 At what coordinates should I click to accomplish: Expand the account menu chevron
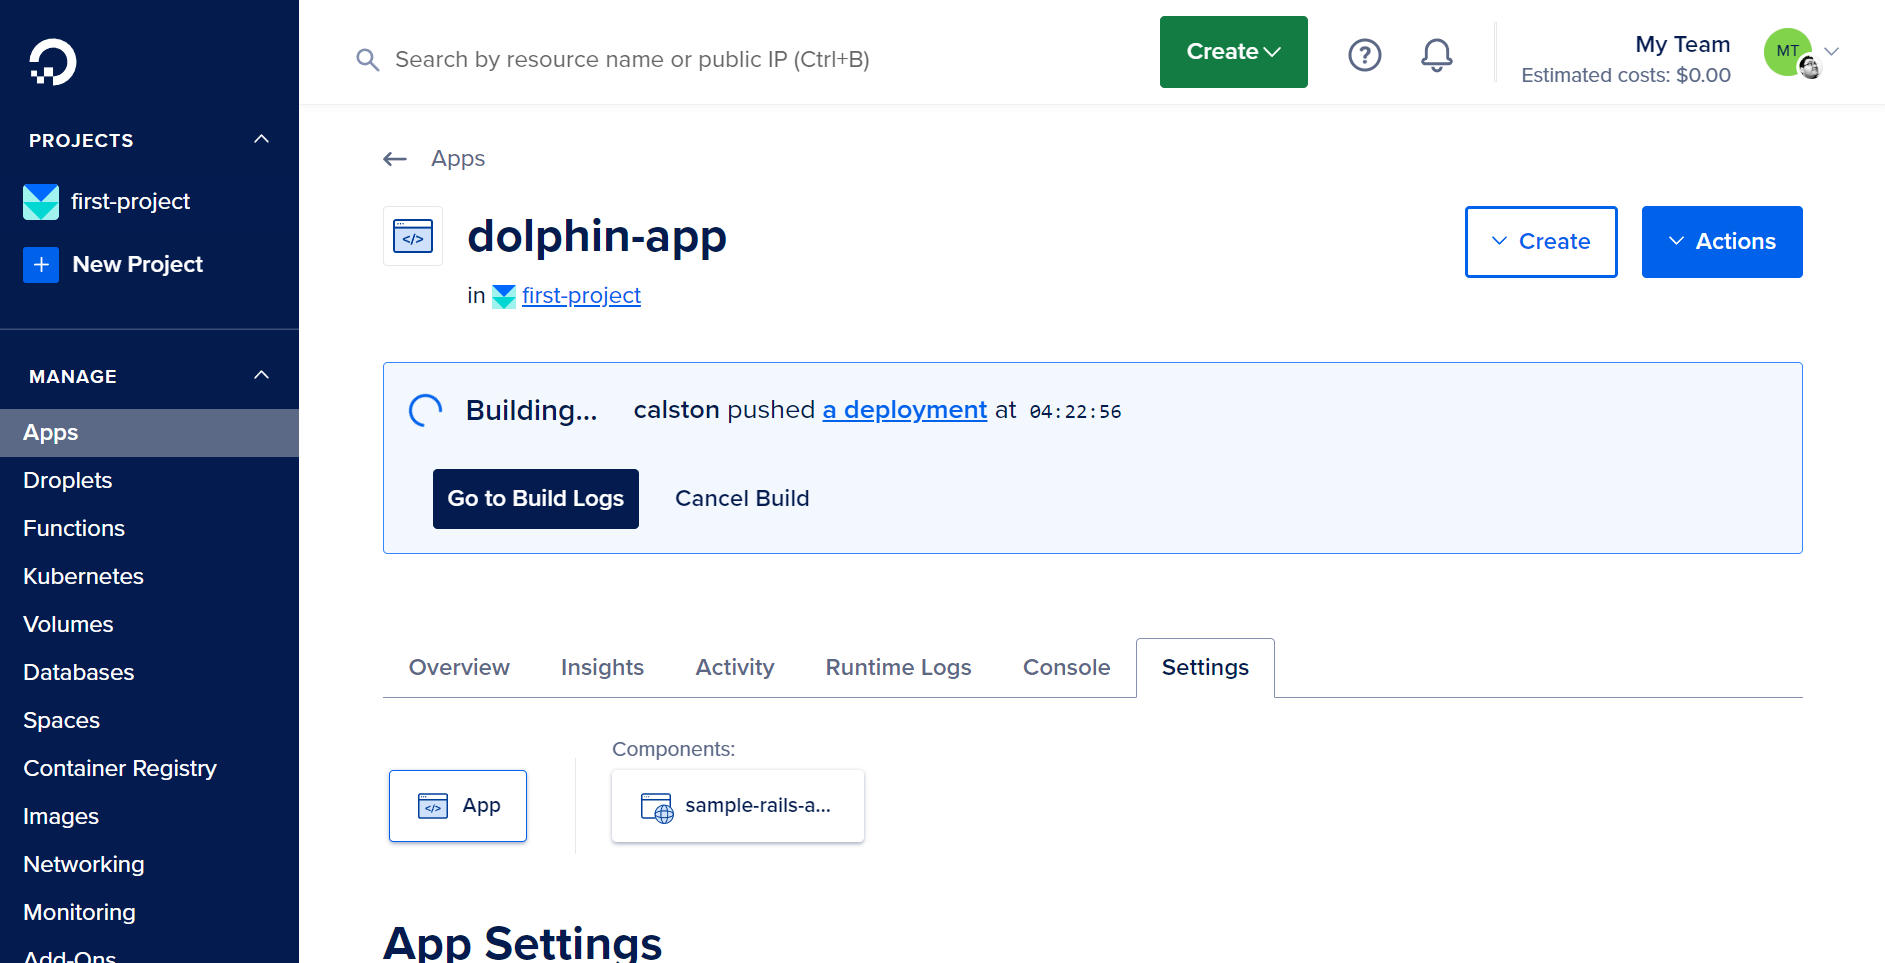(1832, 51)
